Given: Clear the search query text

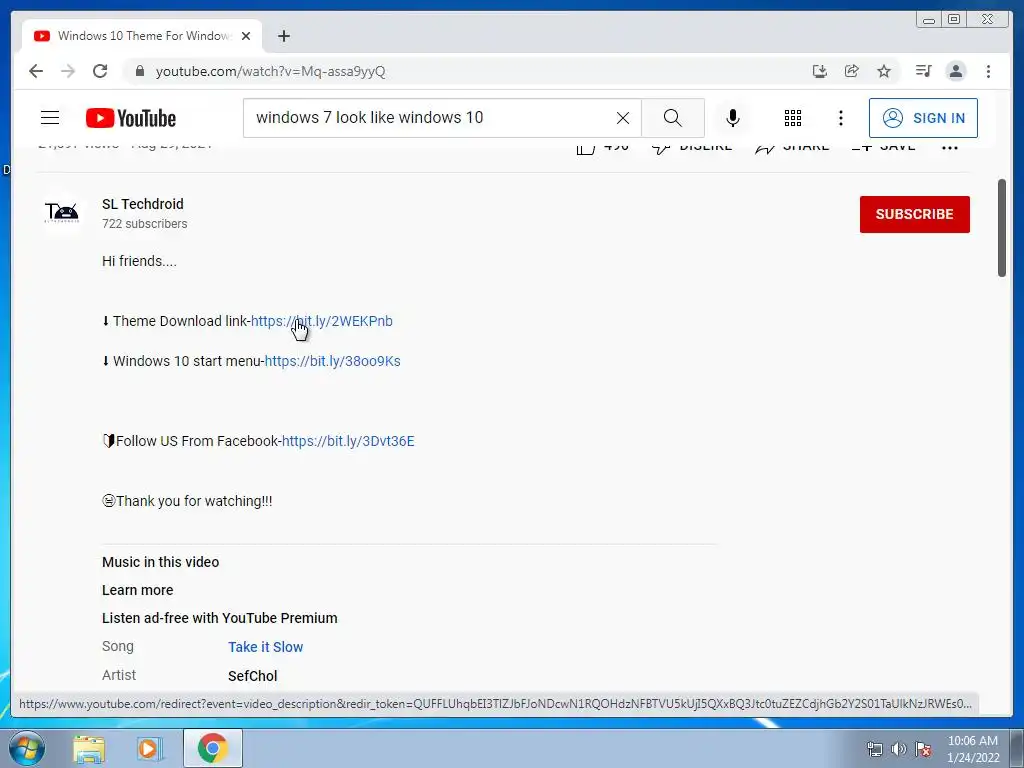Looking at the screenshot, I should click(623, 118).
